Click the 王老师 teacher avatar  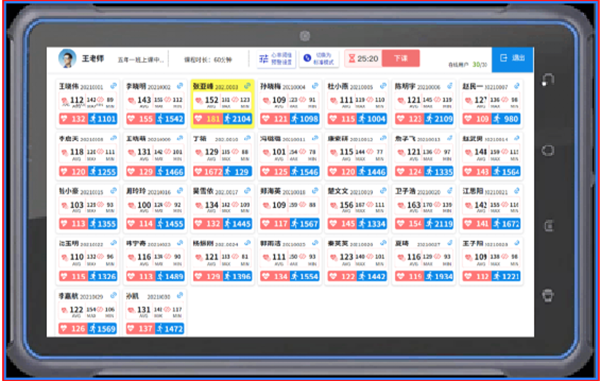(67, 59)
